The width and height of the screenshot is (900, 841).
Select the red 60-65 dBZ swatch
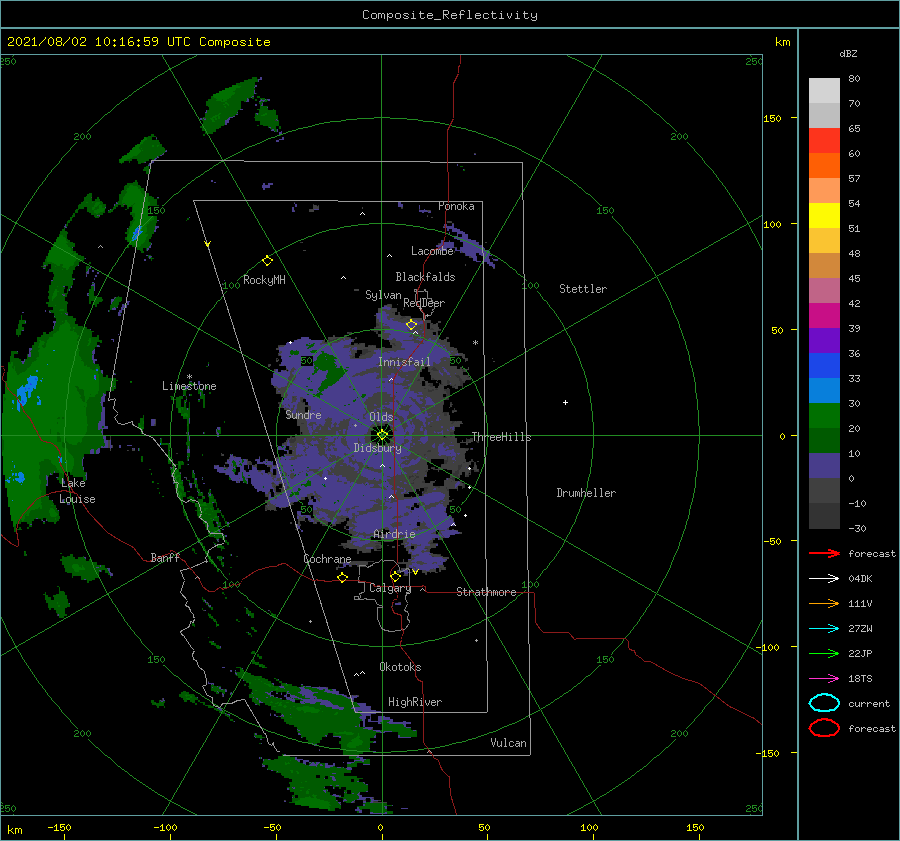tap(824, 141)
